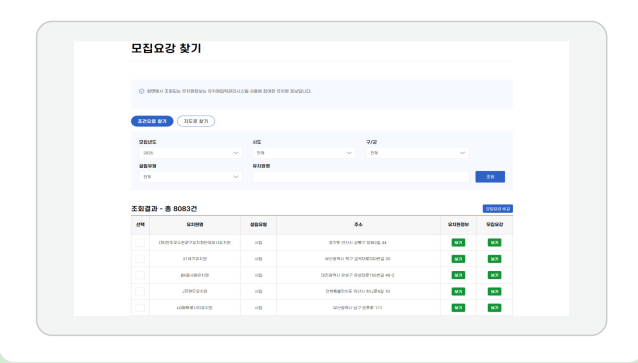This screenshot has width=638, height=363.
Task: Click the 21세기유치원 name cell
Action: [195, 259]
